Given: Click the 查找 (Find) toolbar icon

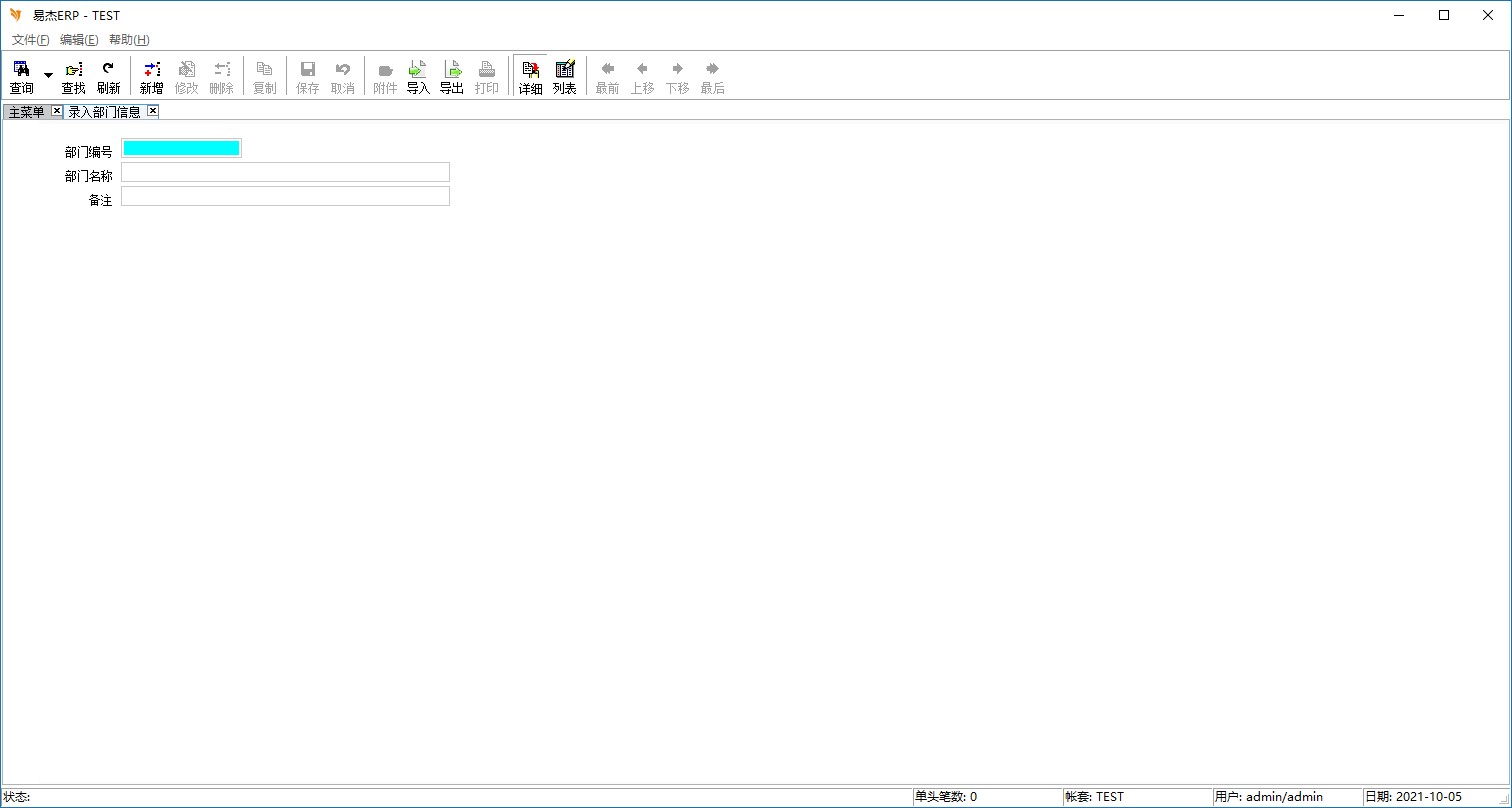Looking at the screenshot, I should 74,76.
